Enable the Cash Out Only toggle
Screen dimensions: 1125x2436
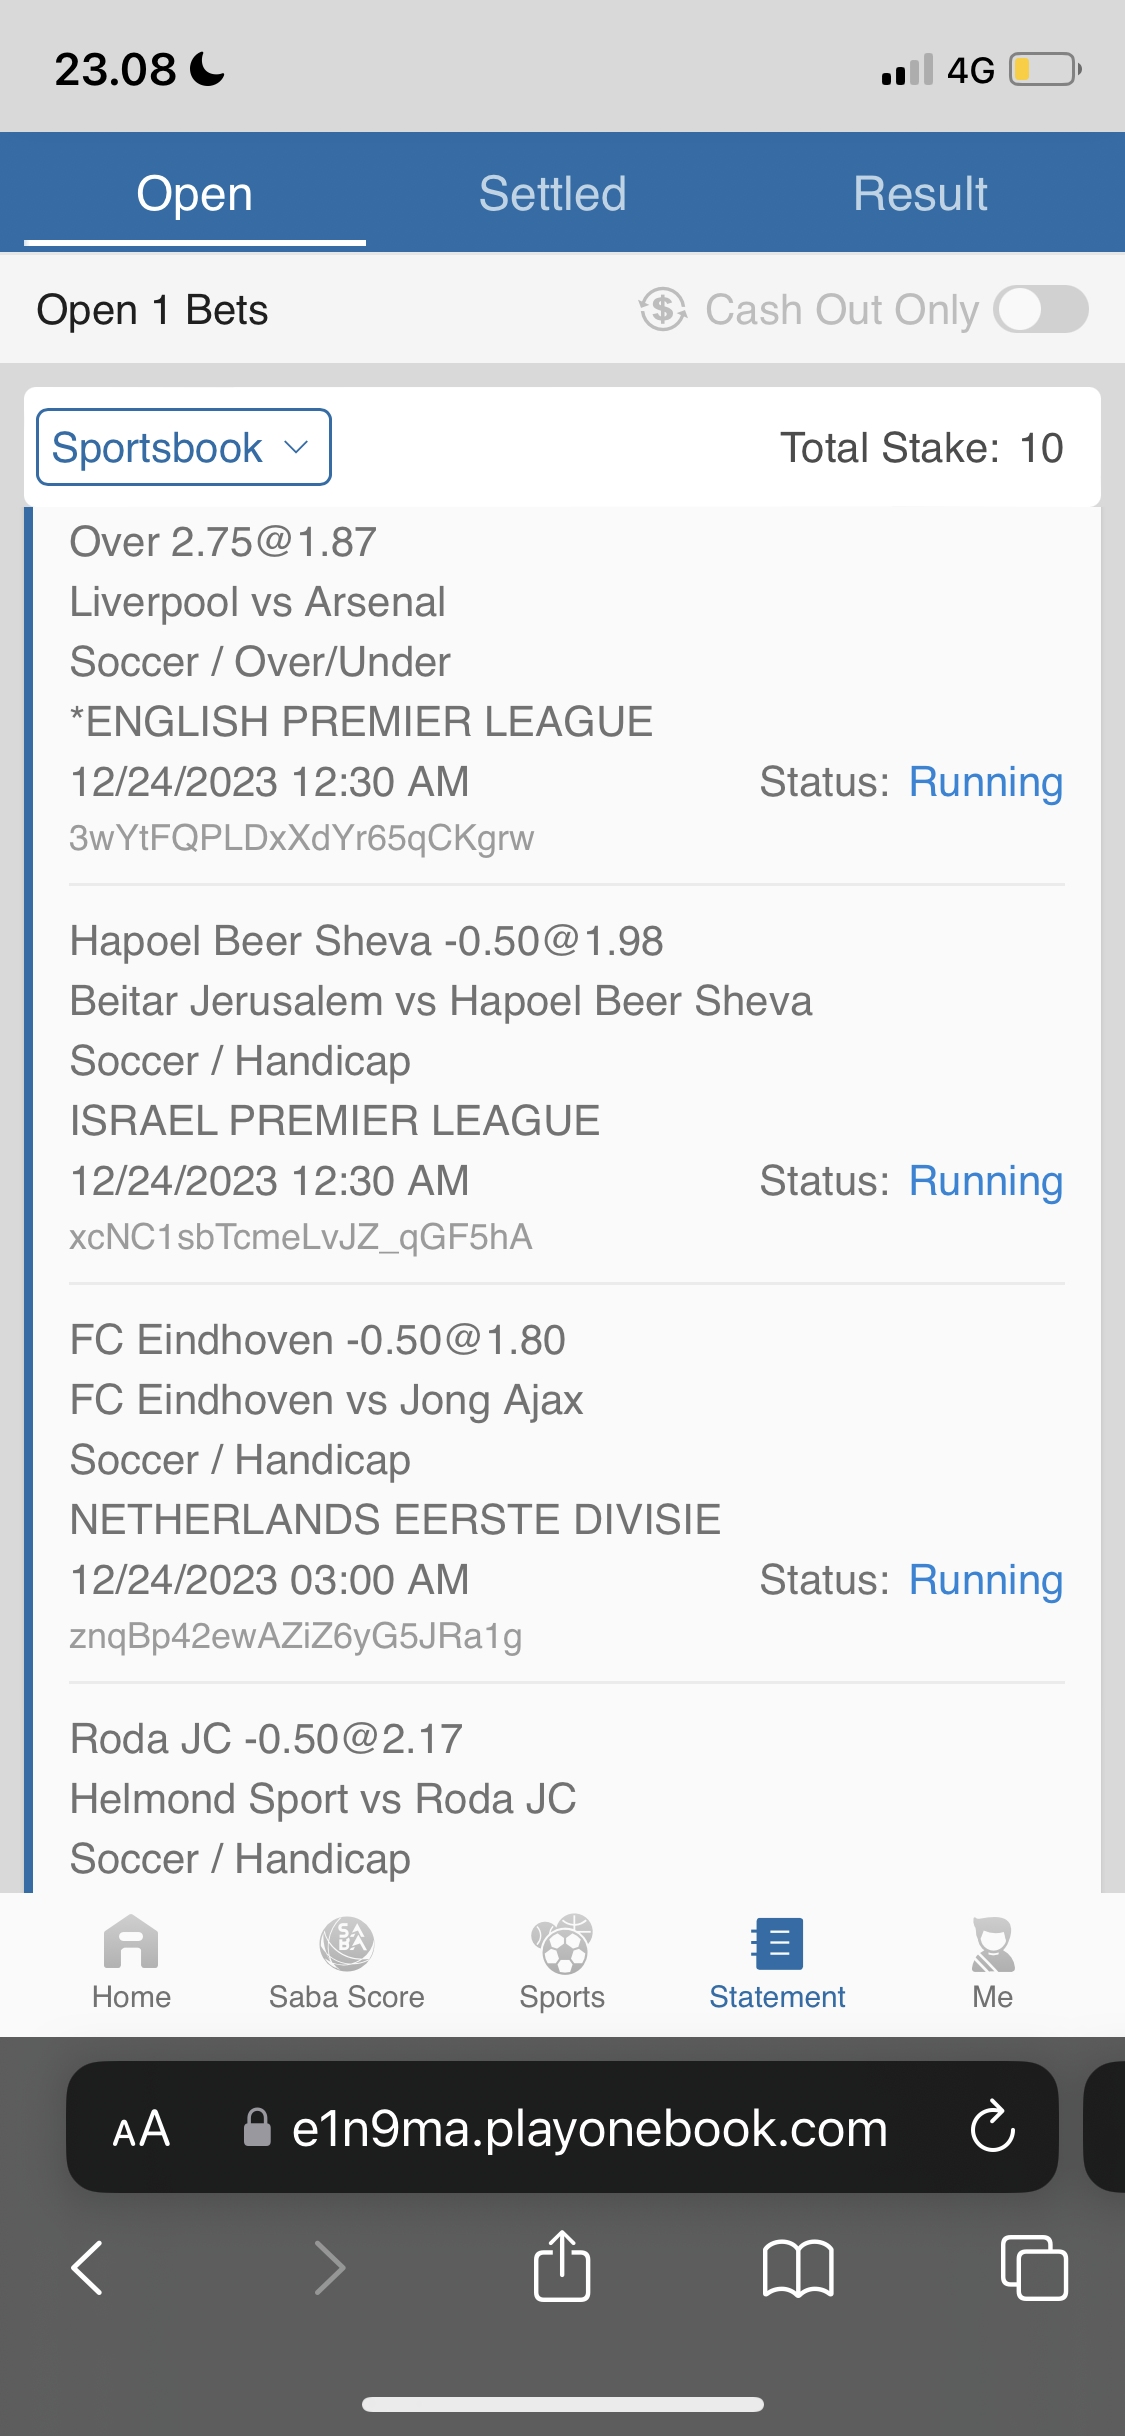pyautogui.click(x=1040, y=309)
